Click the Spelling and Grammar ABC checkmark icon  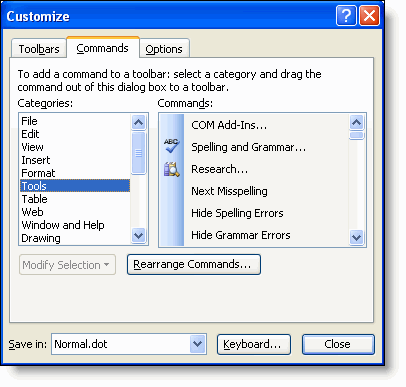[171, 146]
